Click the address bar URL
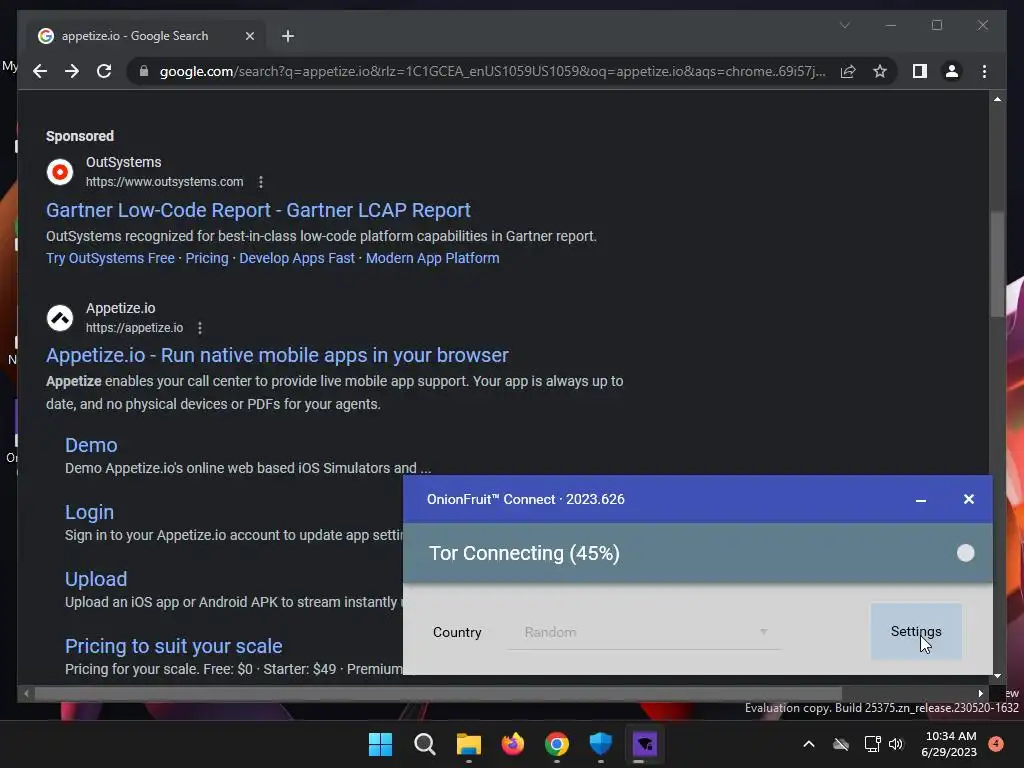Image resolution: width=1024 pixels, height=768 pixels. [x=492, y=71]
